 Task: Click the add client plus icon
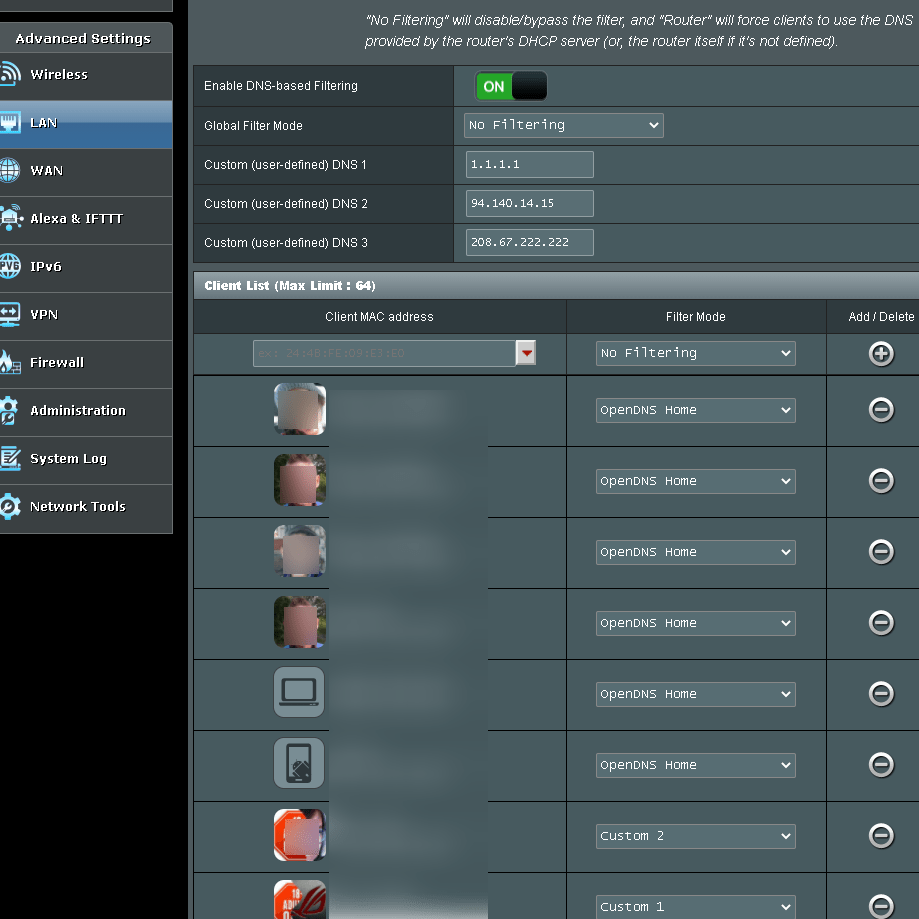click(880, 353)
